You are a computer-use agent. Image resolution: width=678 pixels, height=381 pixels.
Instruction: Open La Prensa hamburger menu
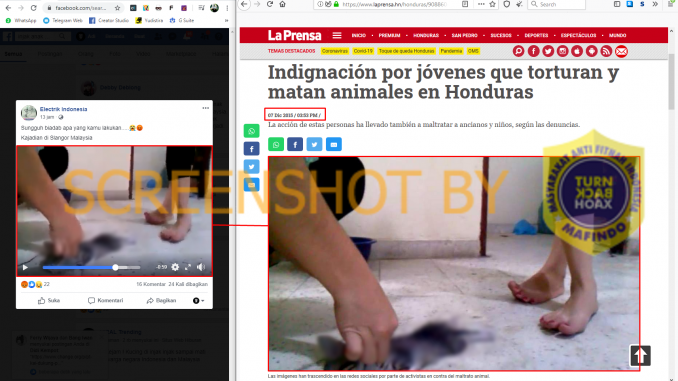(x=337, y=35)
